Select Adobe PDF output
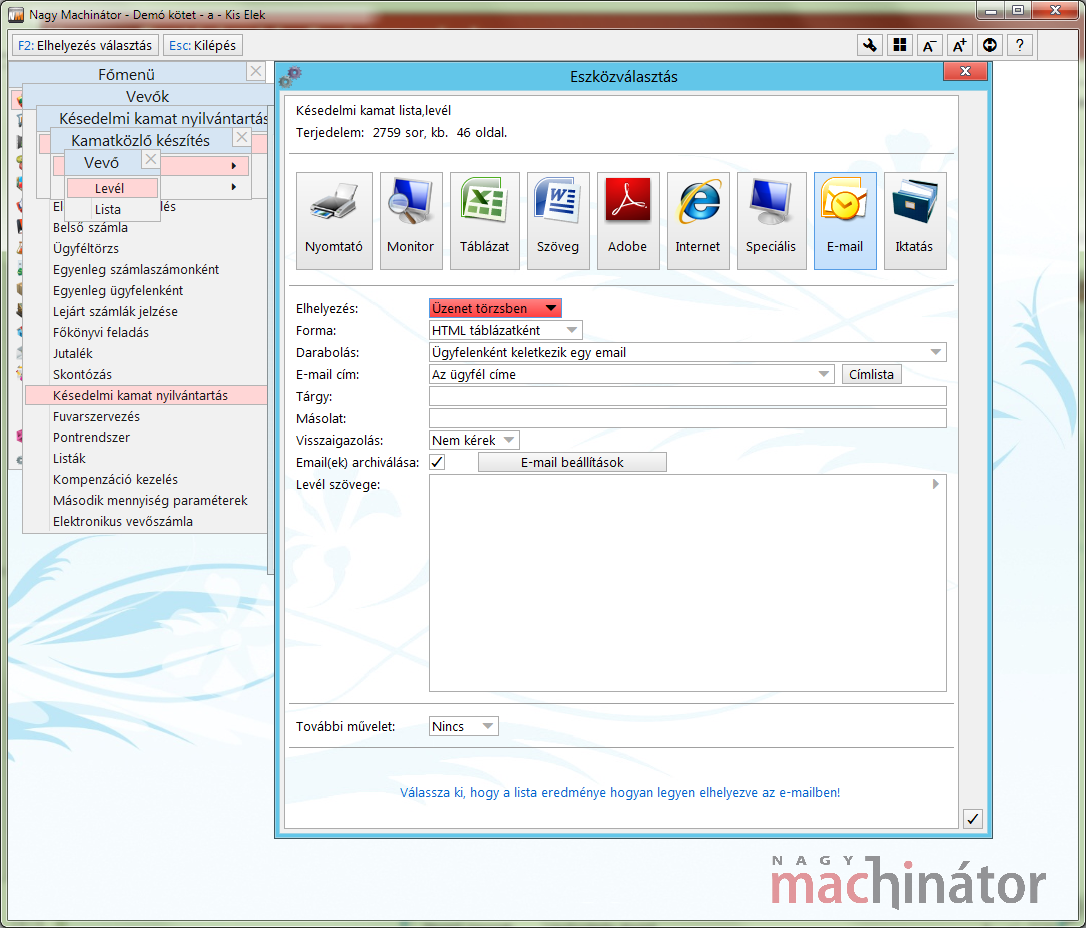Viewport: 1086px width, 928px height. 627,220
